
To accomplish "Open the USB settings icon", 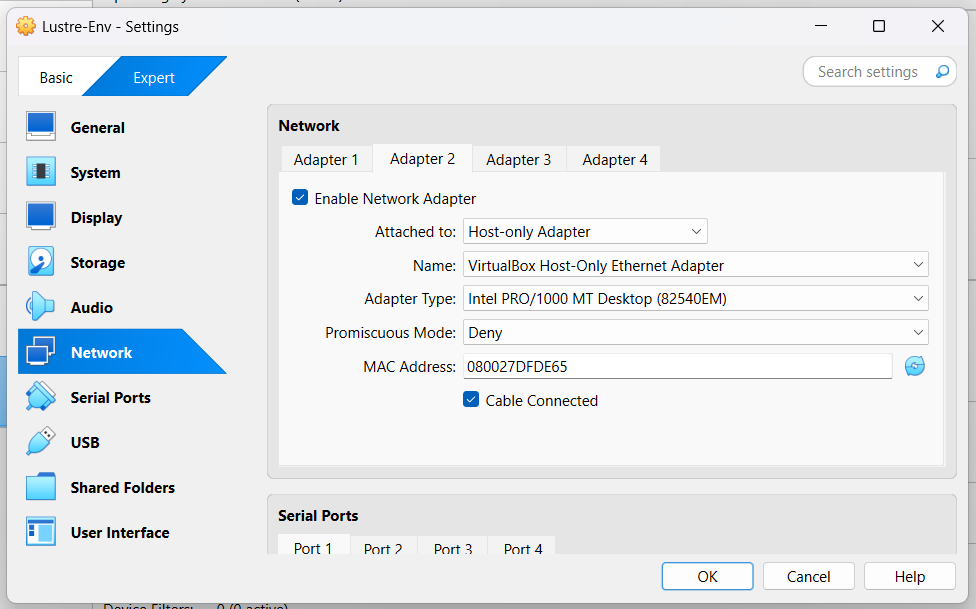I will 41,442.
